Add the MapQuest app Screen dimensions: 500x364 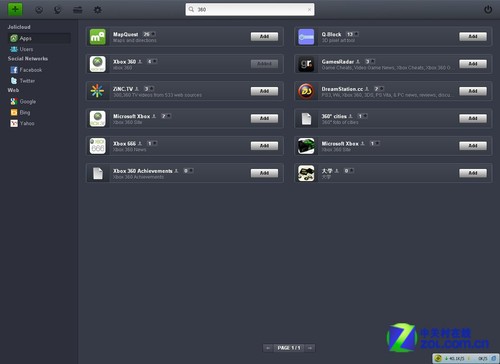[x=264, y=37]
